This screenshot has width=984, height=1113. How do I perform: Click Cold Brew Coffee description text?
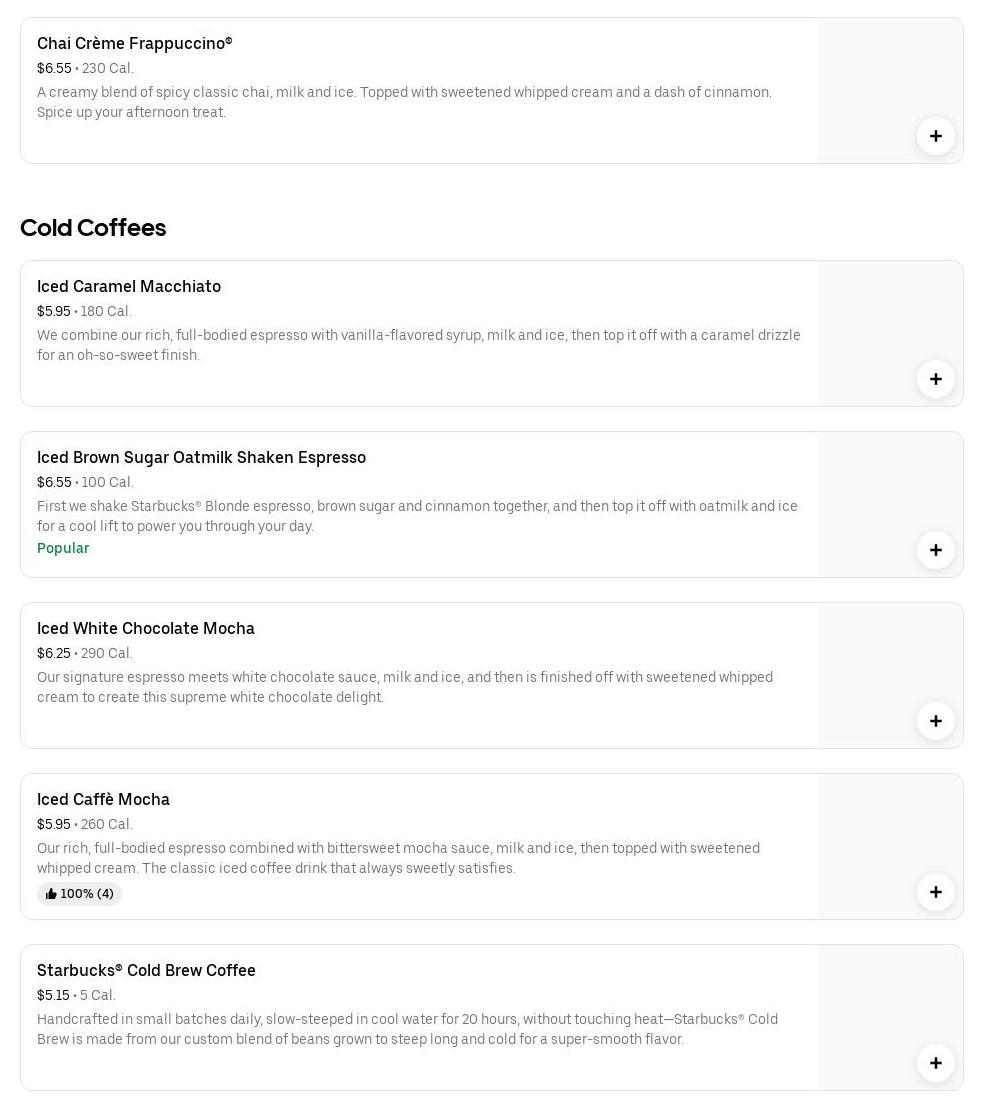[x=407, y=1029]
